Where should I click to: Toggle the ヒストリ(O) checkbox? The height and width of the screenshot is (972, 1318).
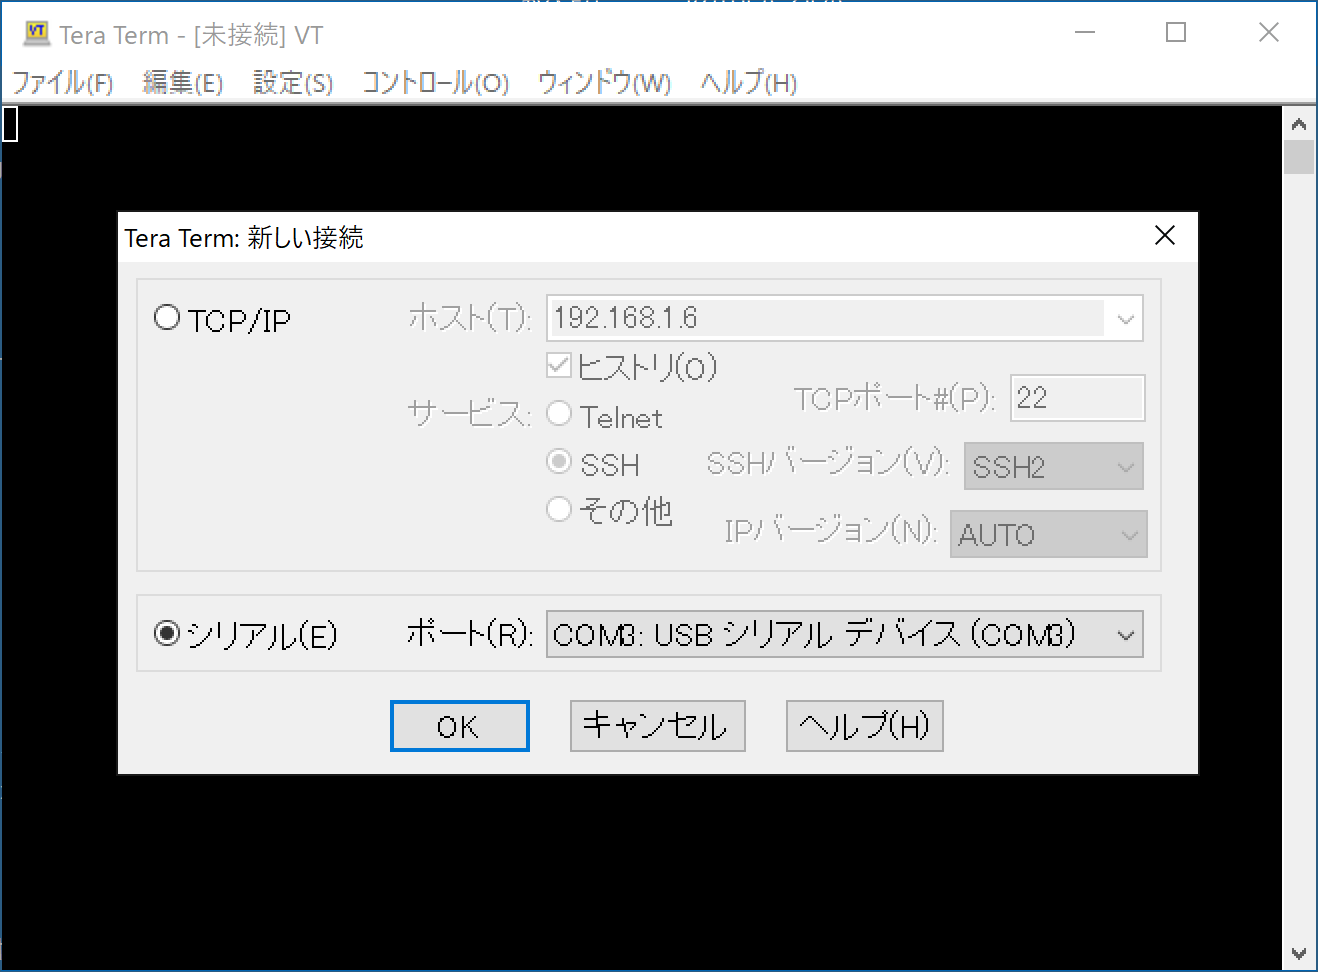[558, 365]
